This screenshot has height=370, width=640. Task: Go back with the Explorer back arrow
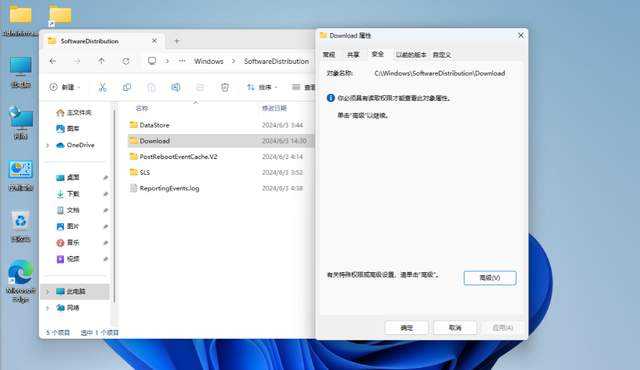pyautogui.click(x=53, y=61)
